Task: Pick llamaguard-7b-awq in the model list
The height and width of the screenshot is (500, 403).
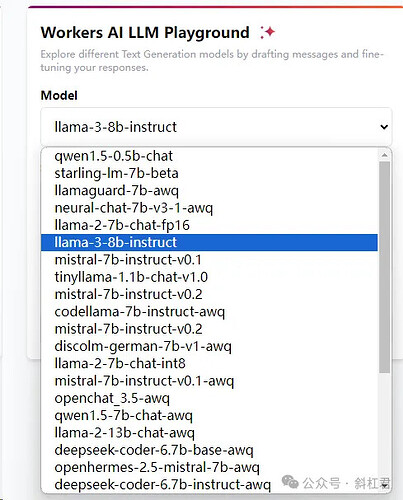Action: tap(210, 191)
